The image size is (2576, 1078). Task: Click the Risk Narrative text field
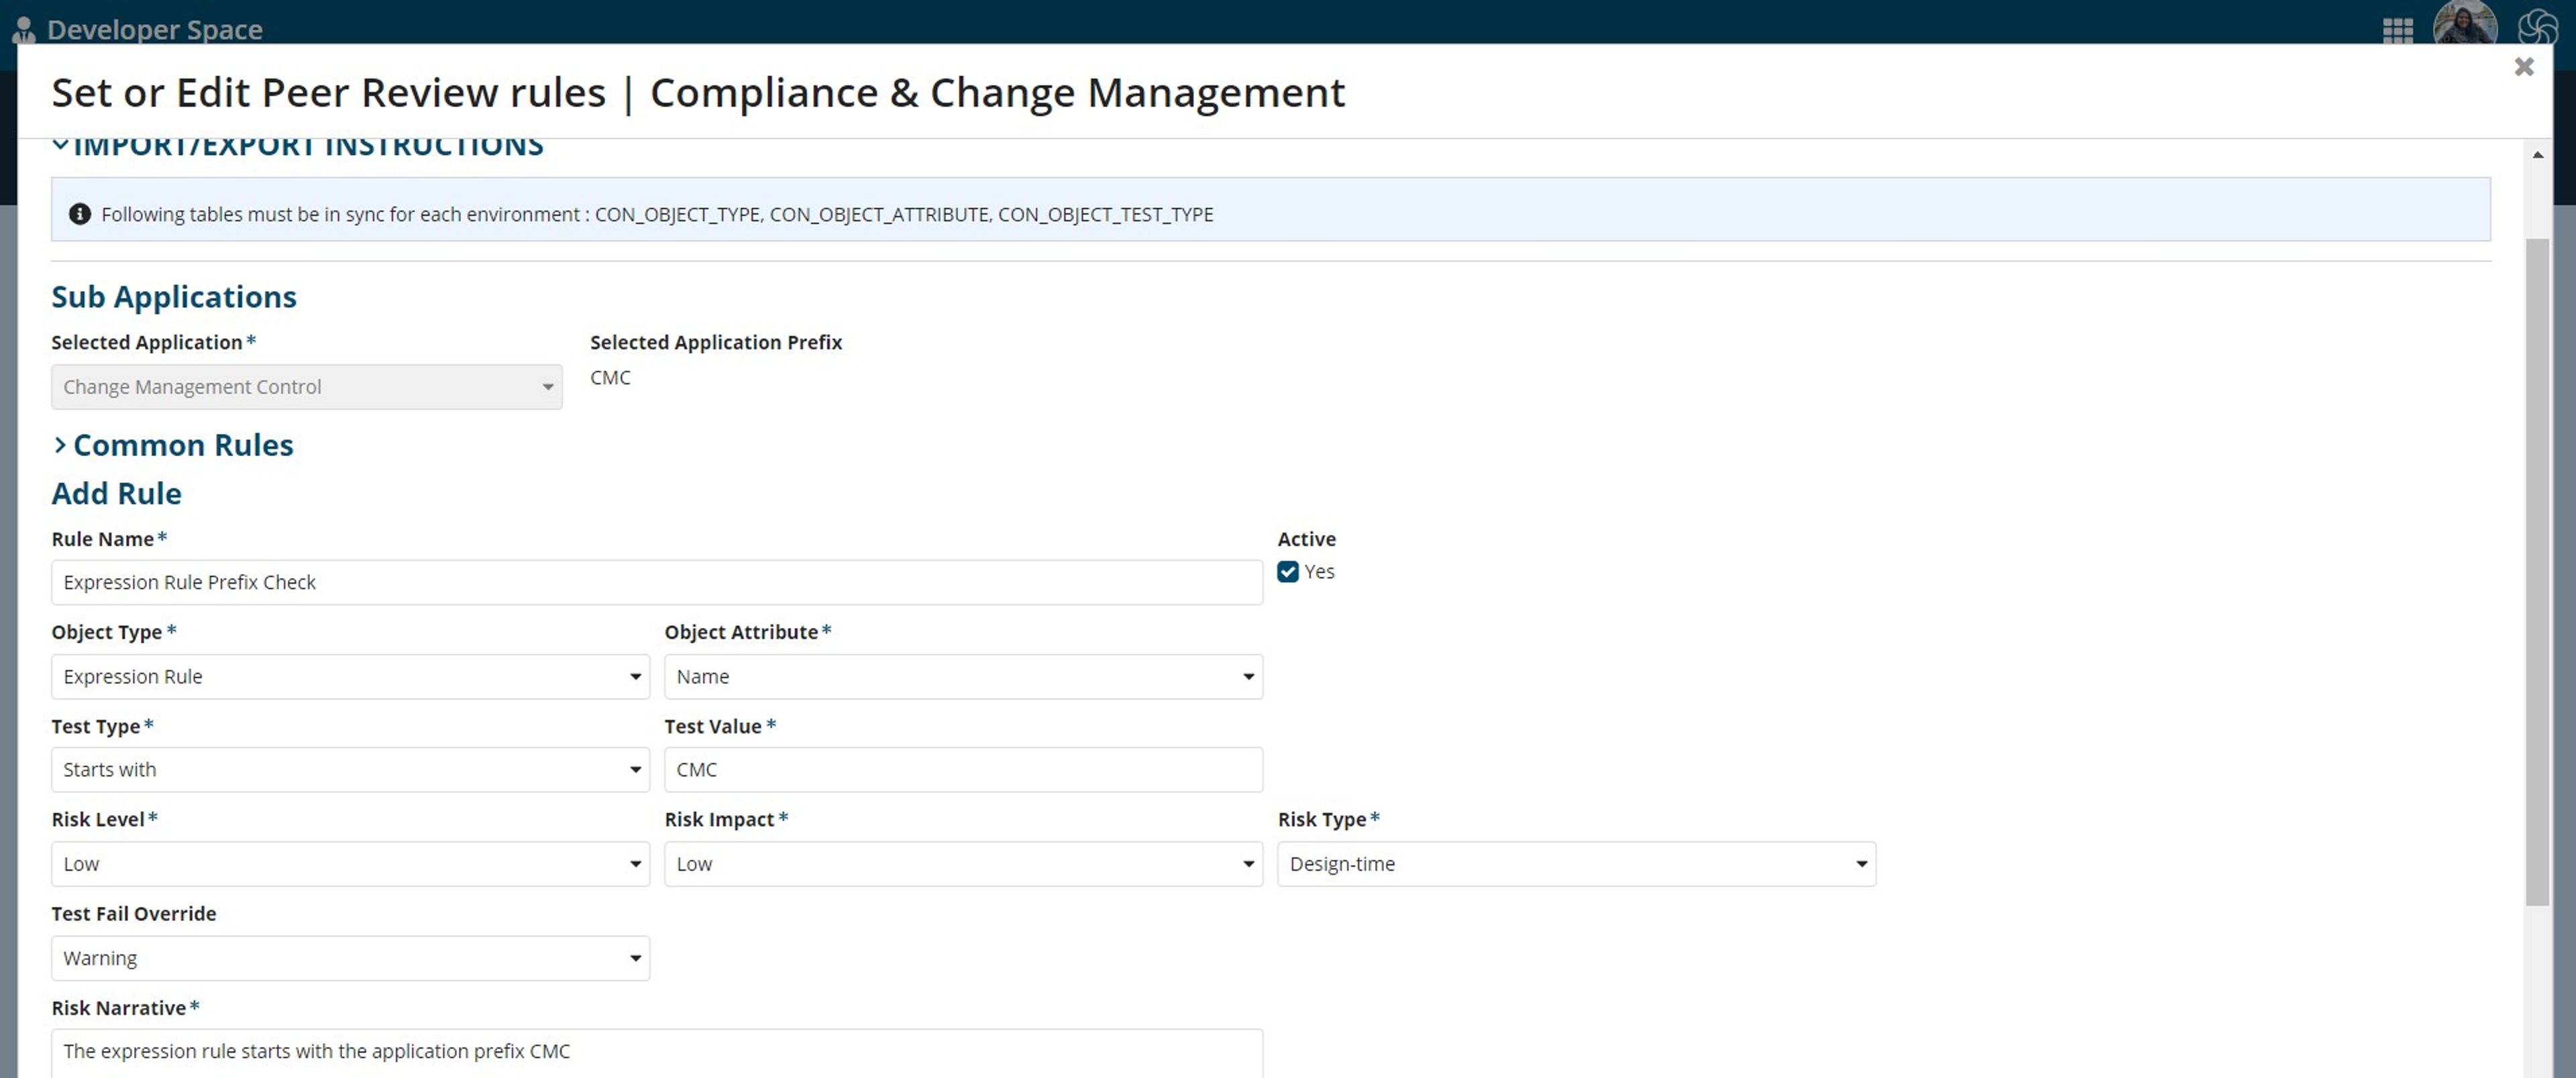(657, 1053)
